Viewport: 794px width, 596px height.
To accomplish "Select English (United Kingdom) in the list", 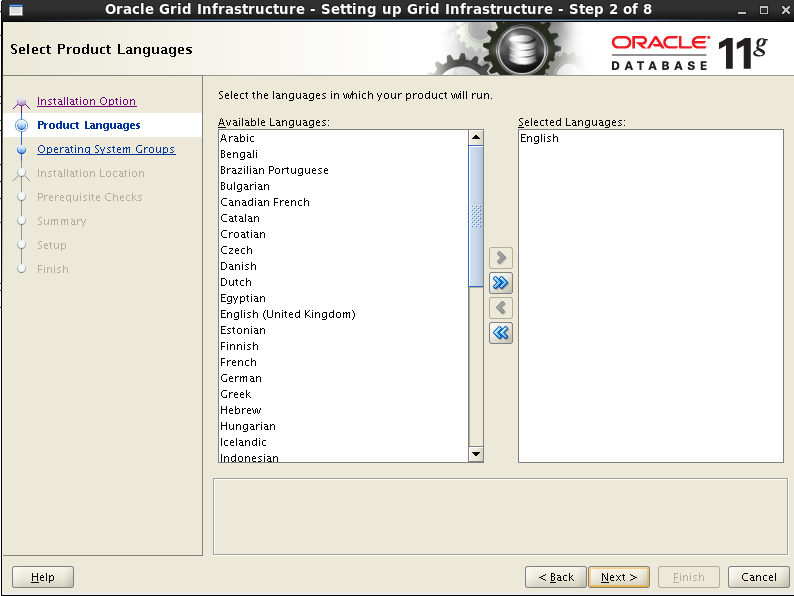I will pyautogui.click(x=344, y=314).
